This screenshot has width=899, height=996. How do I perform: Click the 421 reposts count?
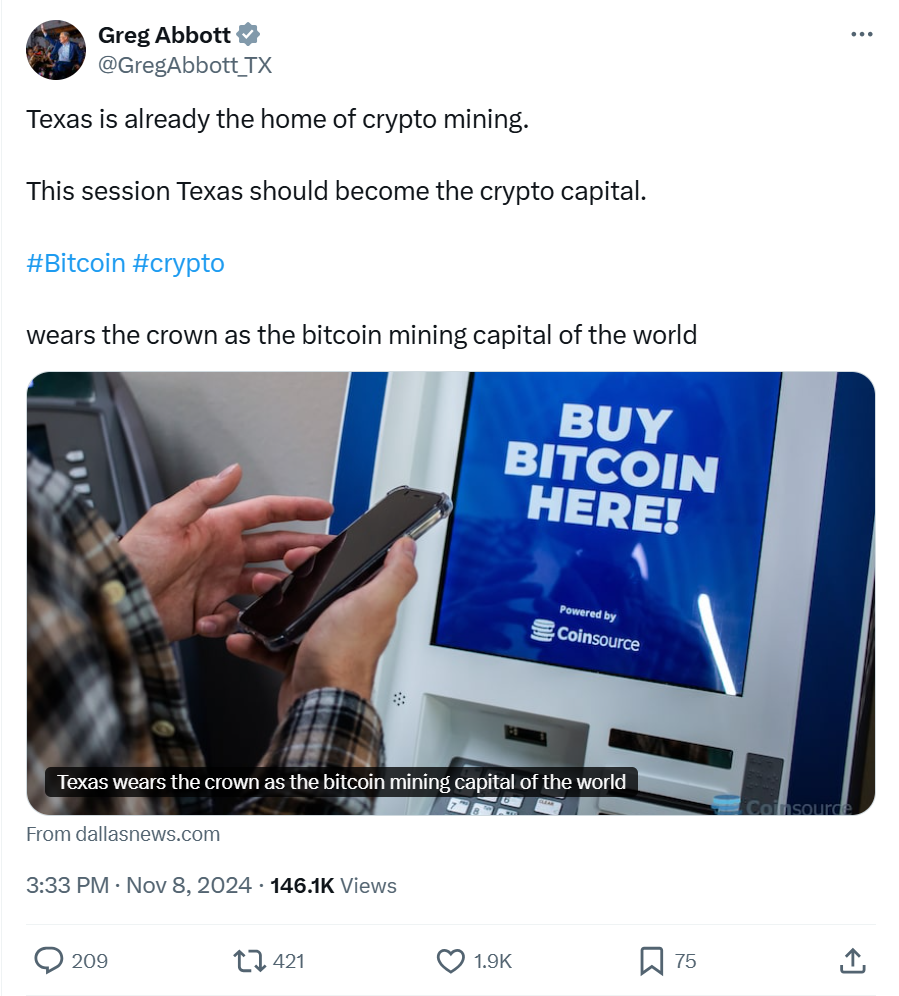click(288, 961)
